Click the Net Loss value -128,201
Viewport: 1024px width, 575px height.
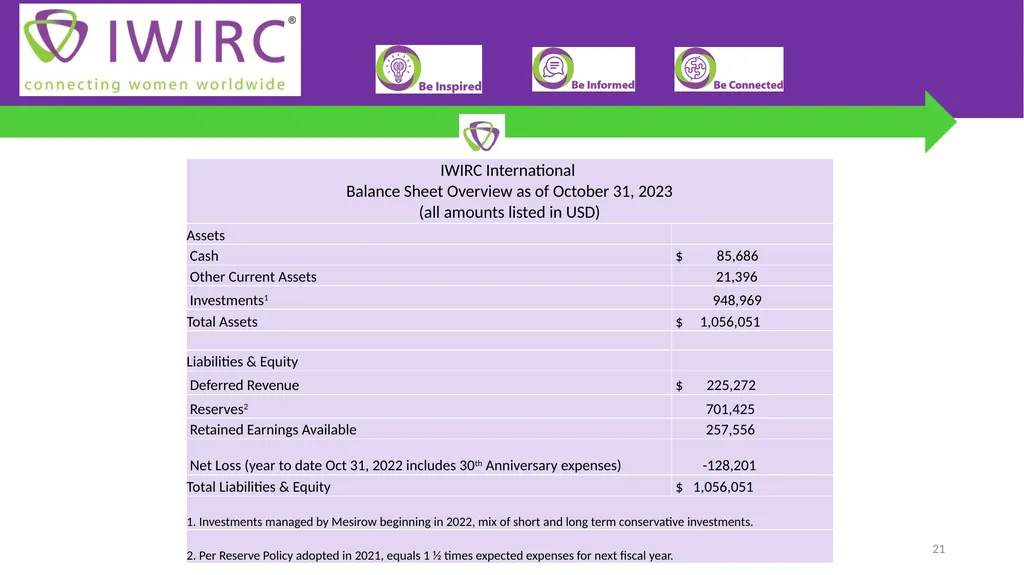[729, 465]
